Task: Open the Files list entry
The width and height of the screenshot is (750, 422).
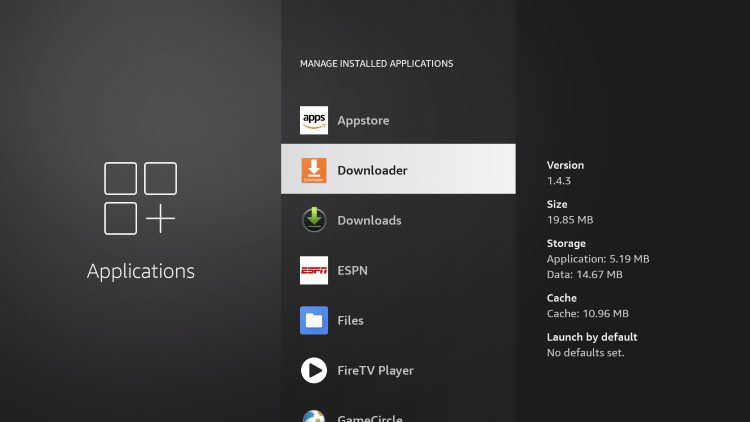Action: tap(398, 320)
